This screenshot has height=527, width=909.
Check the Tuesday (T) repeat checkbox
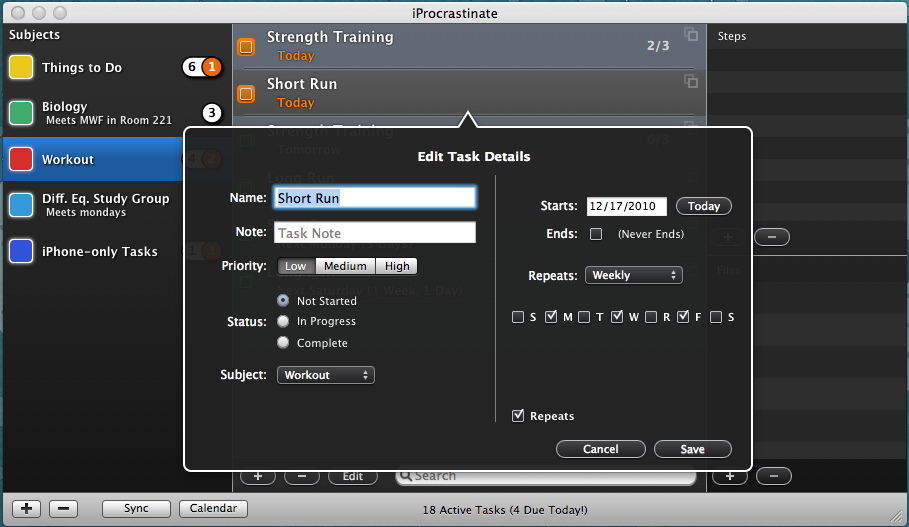(x=584, y=317)
